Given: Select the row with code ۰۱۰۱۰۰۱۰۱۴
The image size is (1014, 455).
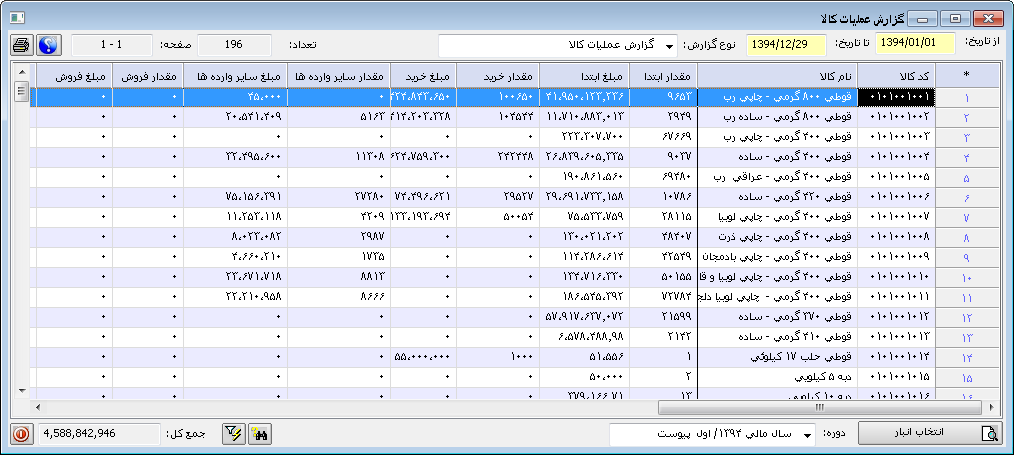Looking at the screenshot, I should [x=897, y=356].
